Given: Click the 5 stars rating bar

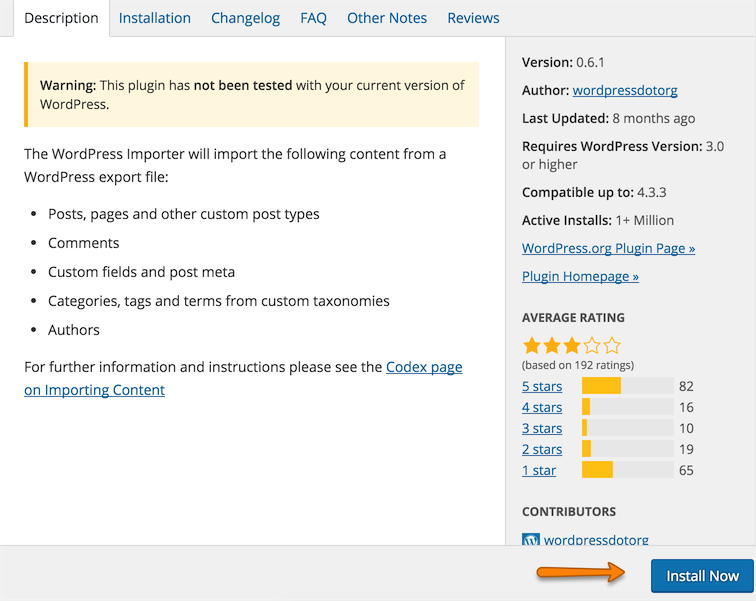Looking at the screenshot, I should click(x=627, y=386).
